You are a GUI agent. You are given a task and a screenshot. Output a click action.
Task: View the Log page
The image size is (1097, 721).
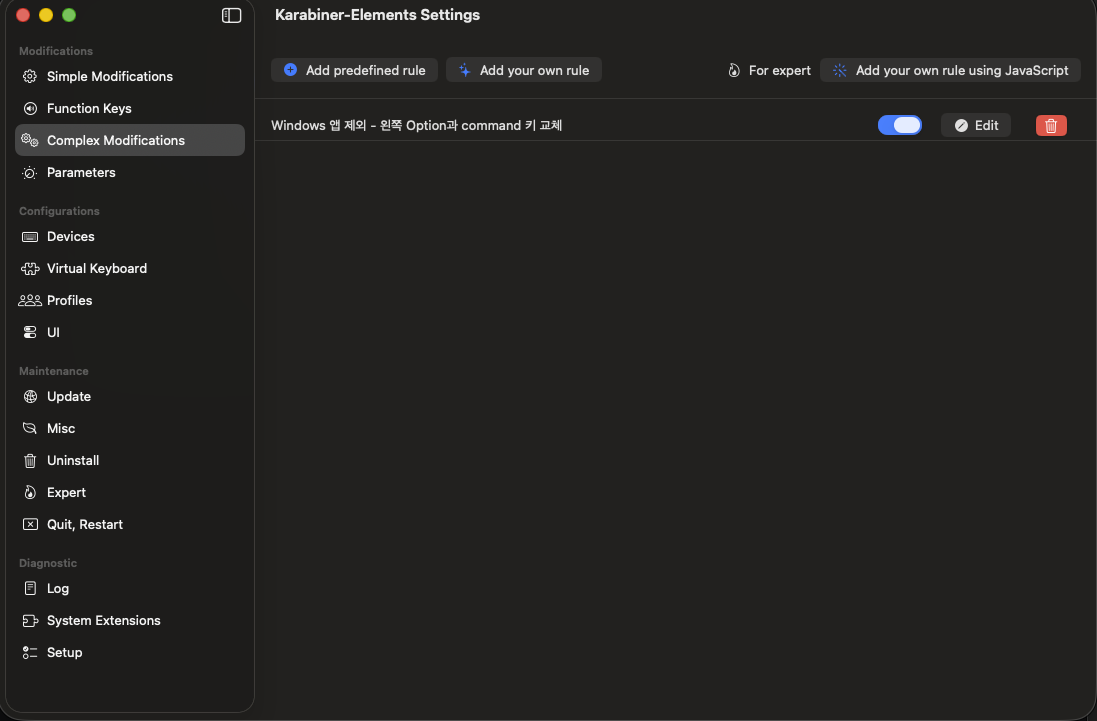[129, 588]
